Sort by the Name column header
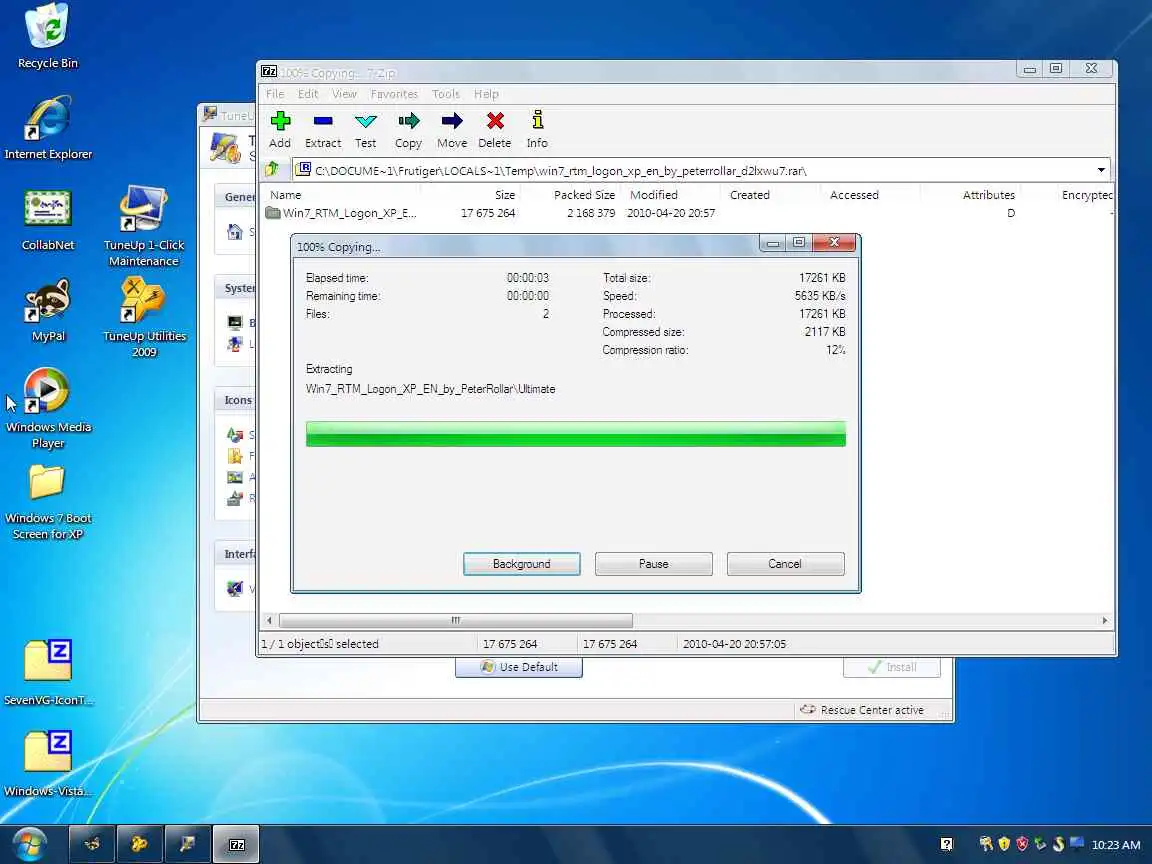The height and width of the screenshot is (864, 1152). pyautogui.click(x=286, y=195)
